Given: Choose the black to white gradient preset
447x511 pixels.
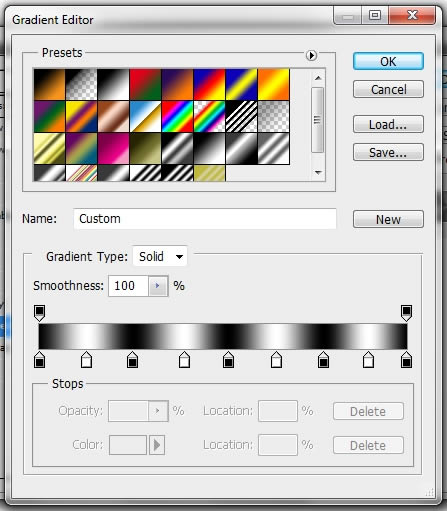Looking at the screenshot, I should point(113,85).
